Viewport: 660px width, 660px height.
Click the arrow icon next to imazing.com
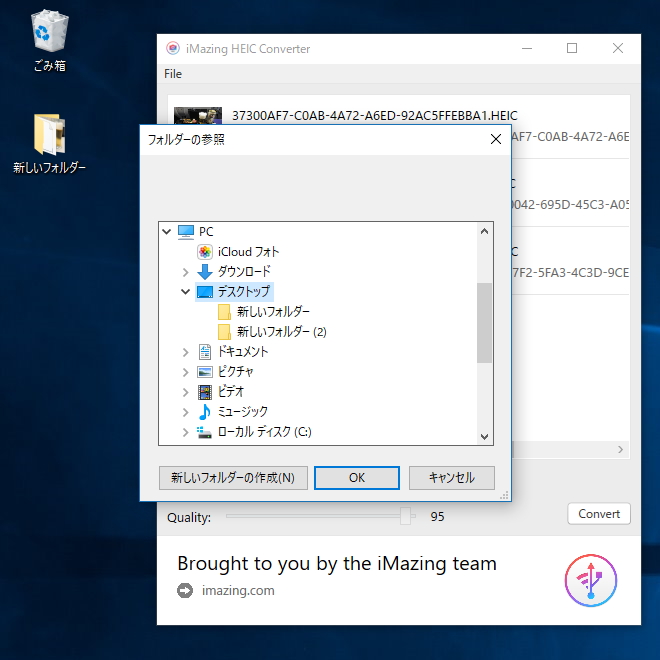[x=185, y=590]
